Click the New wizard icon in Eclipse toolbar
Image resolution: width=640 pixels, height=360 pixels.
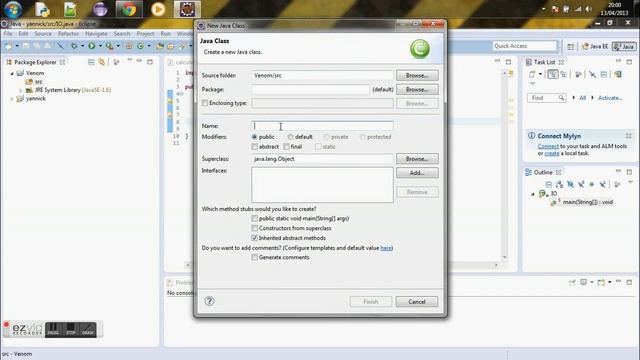click(9, 46)
